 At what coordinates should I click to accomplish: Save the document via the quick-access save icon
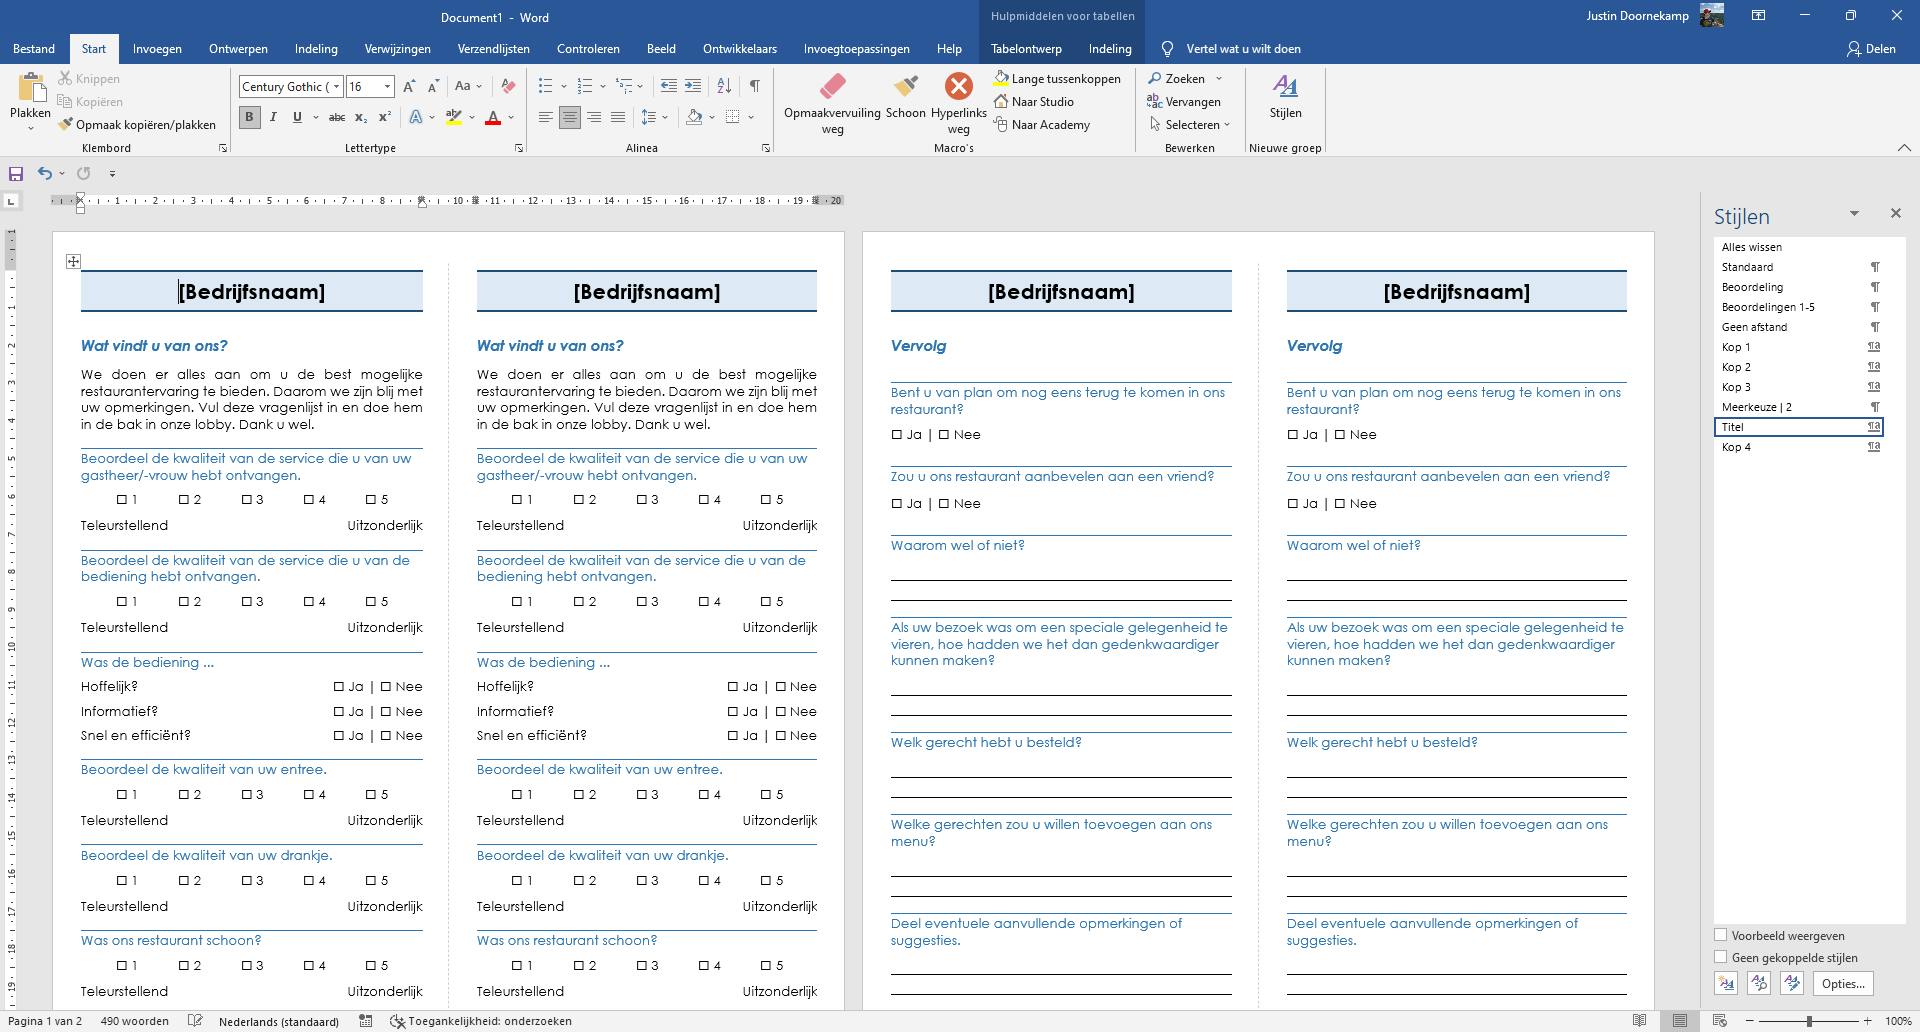[x=16, y=174]
